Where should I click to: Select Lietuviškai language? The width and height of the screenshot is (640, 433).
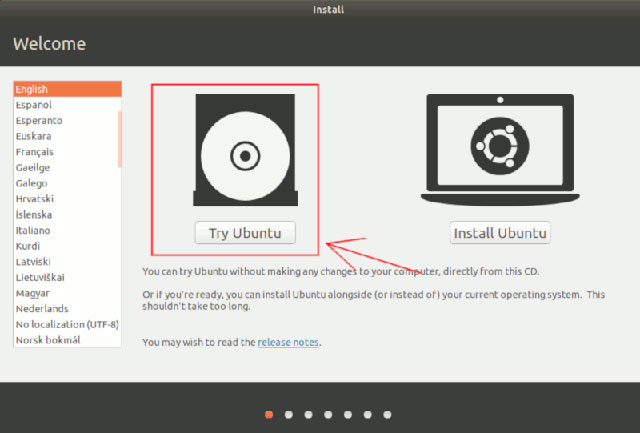[68, 278]
